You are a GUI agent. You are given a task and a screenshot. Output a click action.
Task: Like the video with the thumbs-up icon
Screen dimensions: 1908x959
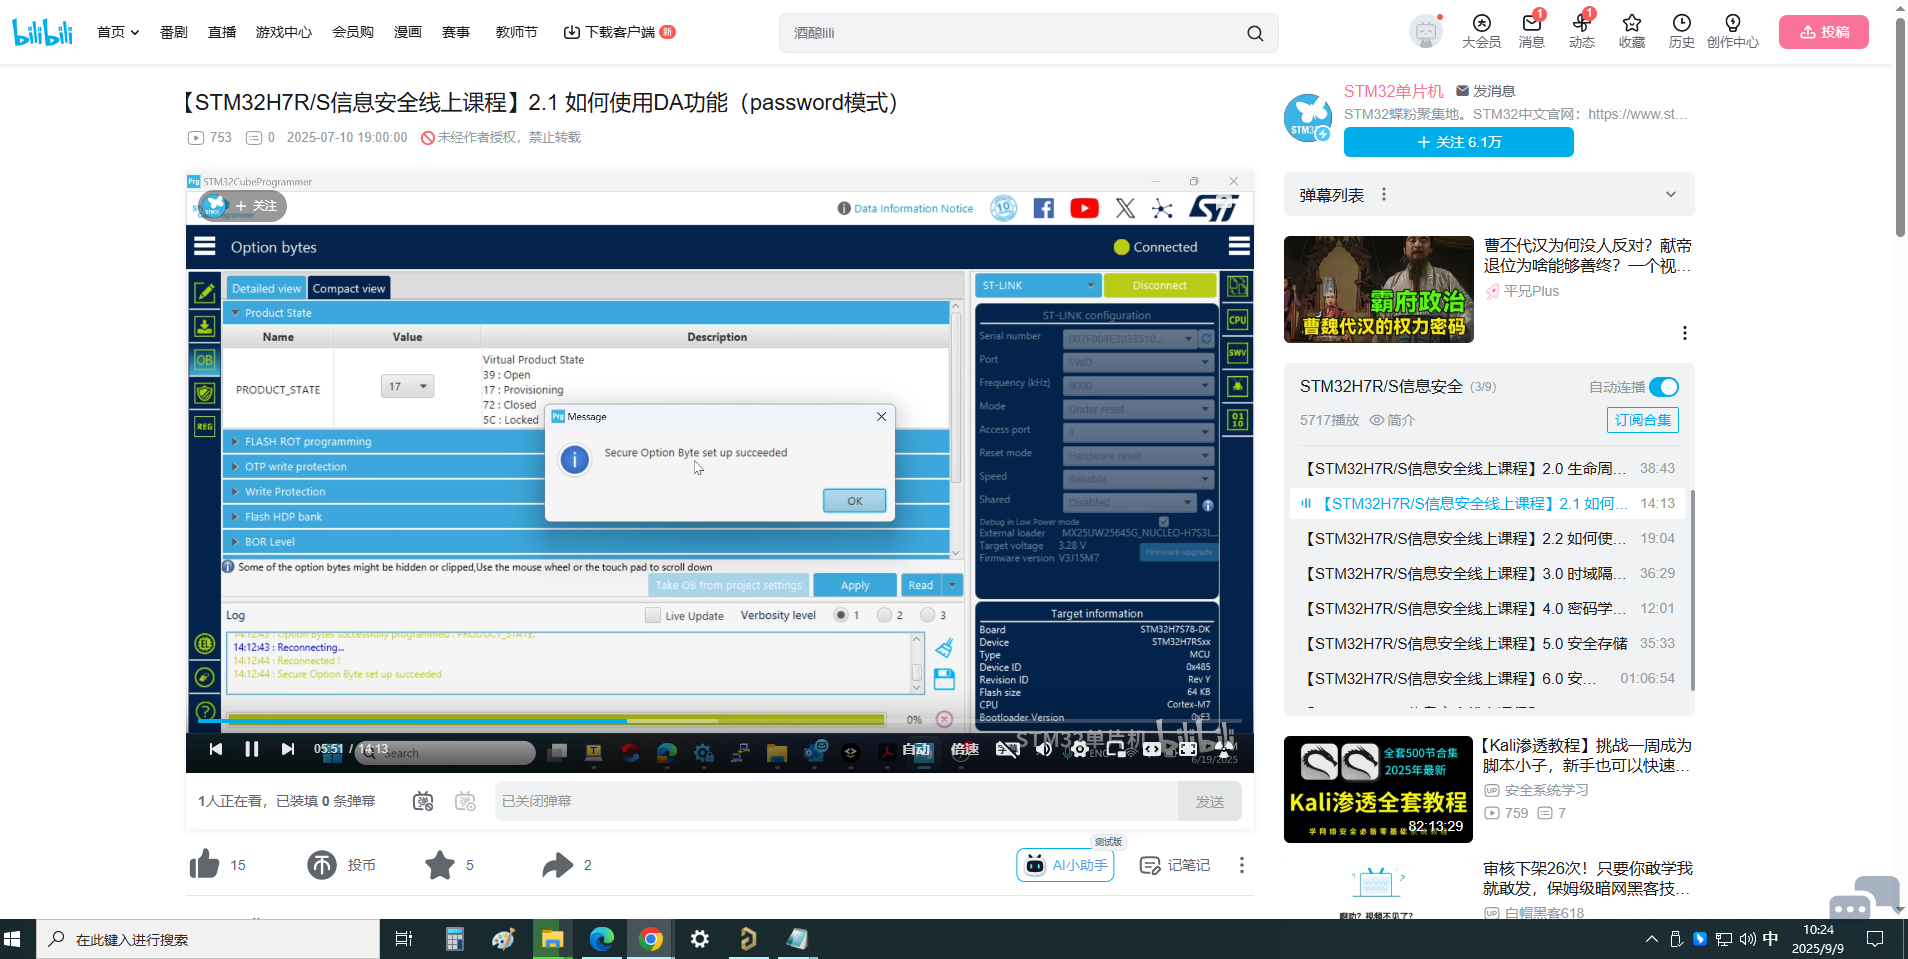click(204, 865)
